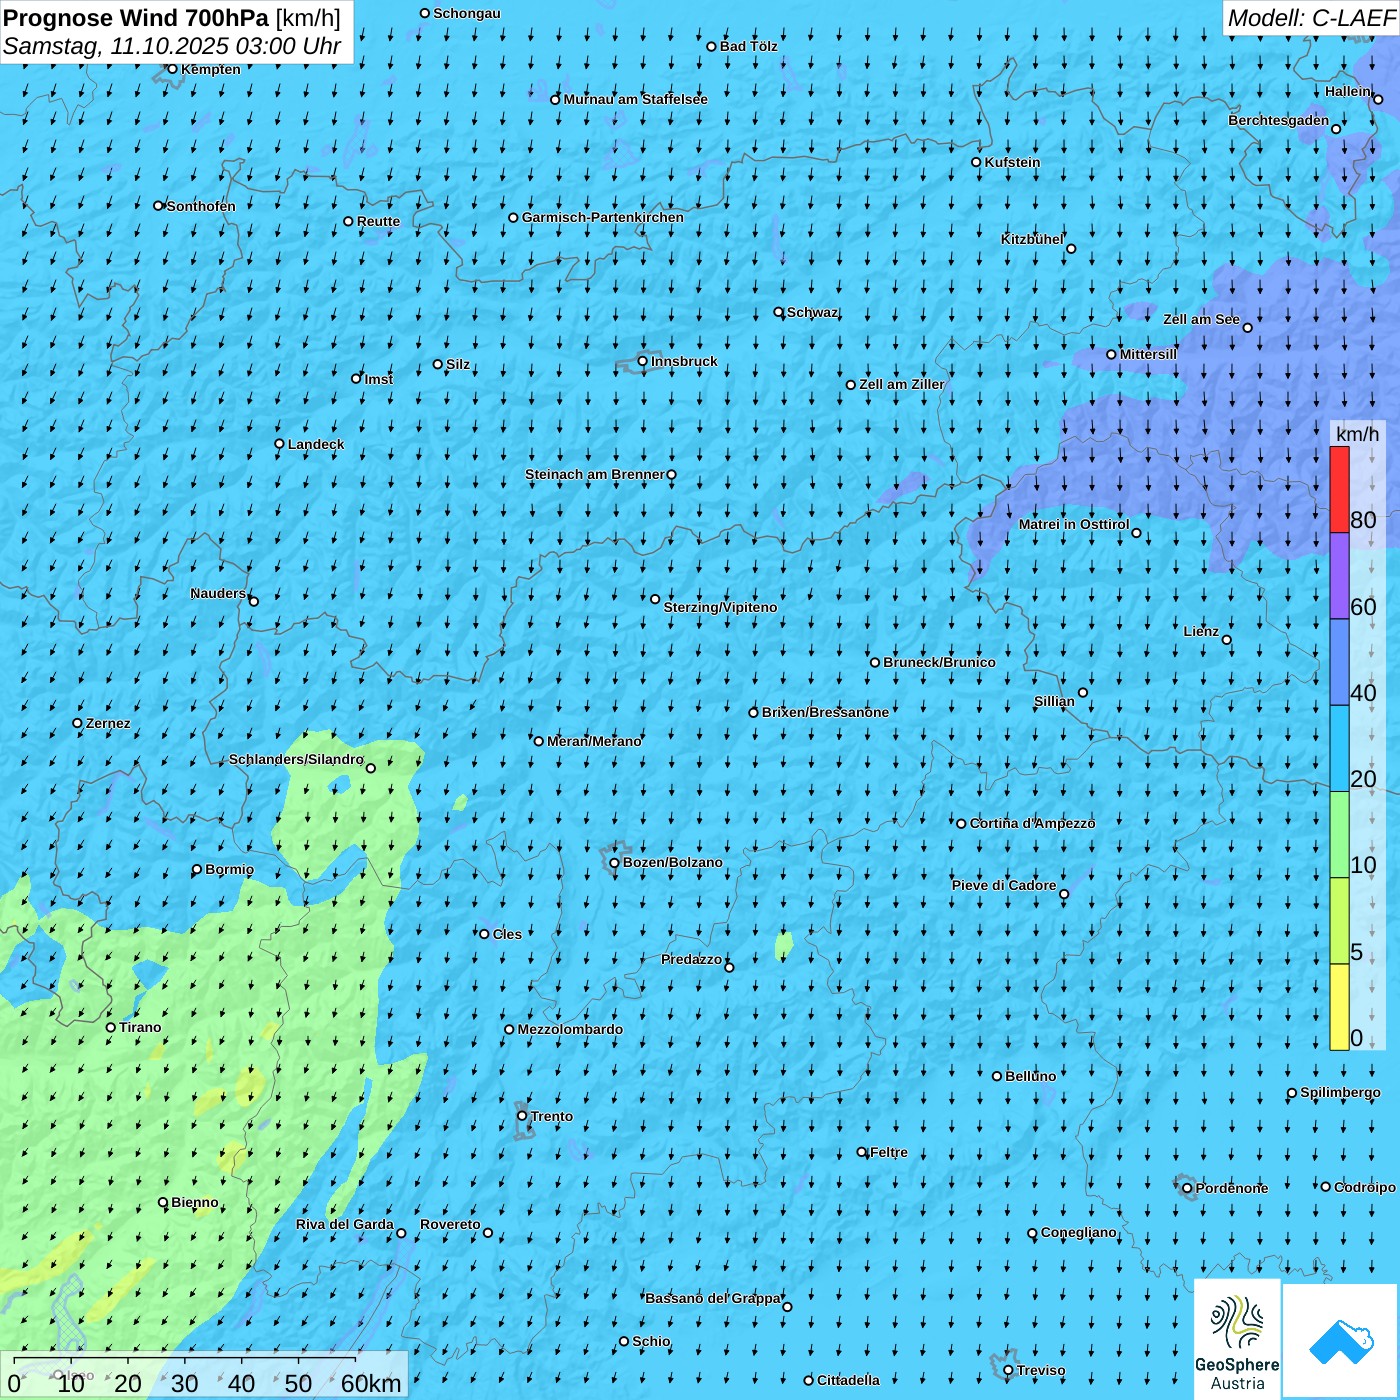Click the Bormio city marker circle
Image resolution: width=1400 pixels, height=1400 pixels.
[x=197, y=870]
